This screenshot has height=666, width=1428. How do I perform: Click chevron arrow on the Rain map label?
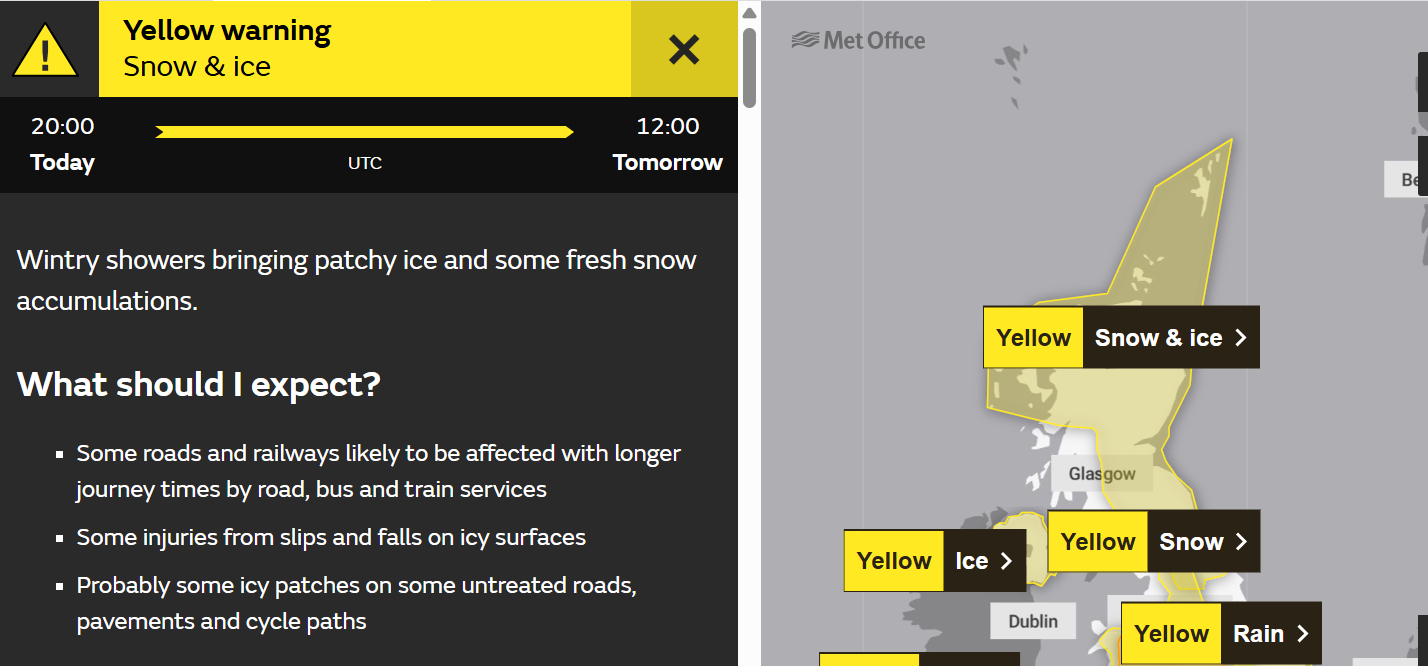coord(1302,634)
